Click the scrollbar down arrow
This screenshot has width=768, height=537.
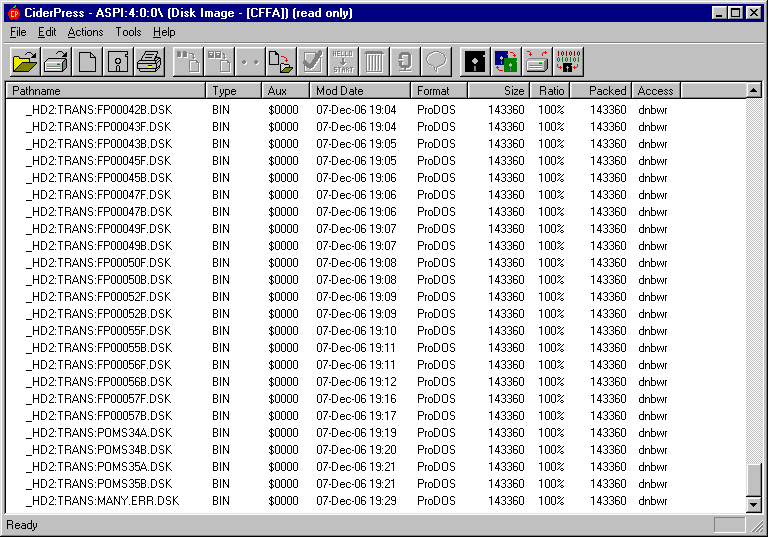[754, 505]
